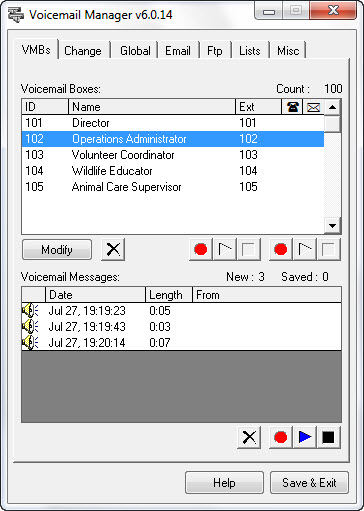Open the Lists tab
The image size is (364, 511).
pyautogui.click(x=250, y=51)
